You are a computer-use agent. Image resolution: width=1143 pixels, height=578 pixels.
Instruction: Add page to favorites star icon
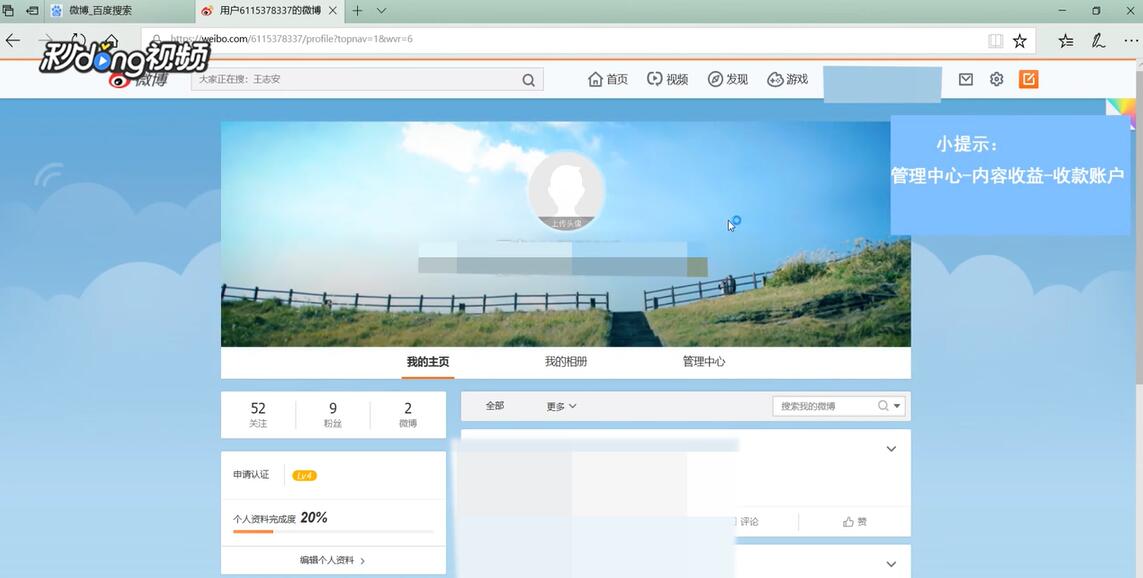coord(1020,41)
